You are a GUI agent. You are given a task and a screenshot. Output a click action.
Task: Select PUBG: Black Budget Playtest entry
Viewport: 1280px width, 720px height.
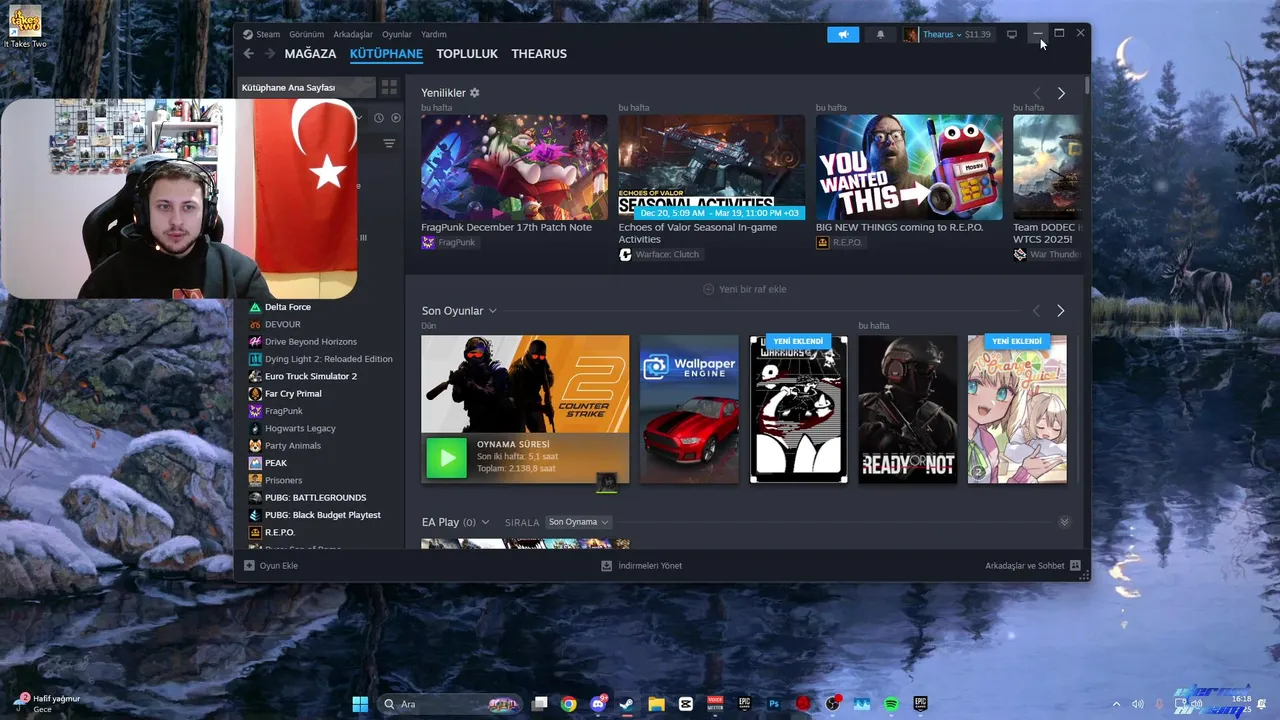[x=322, y=515]
